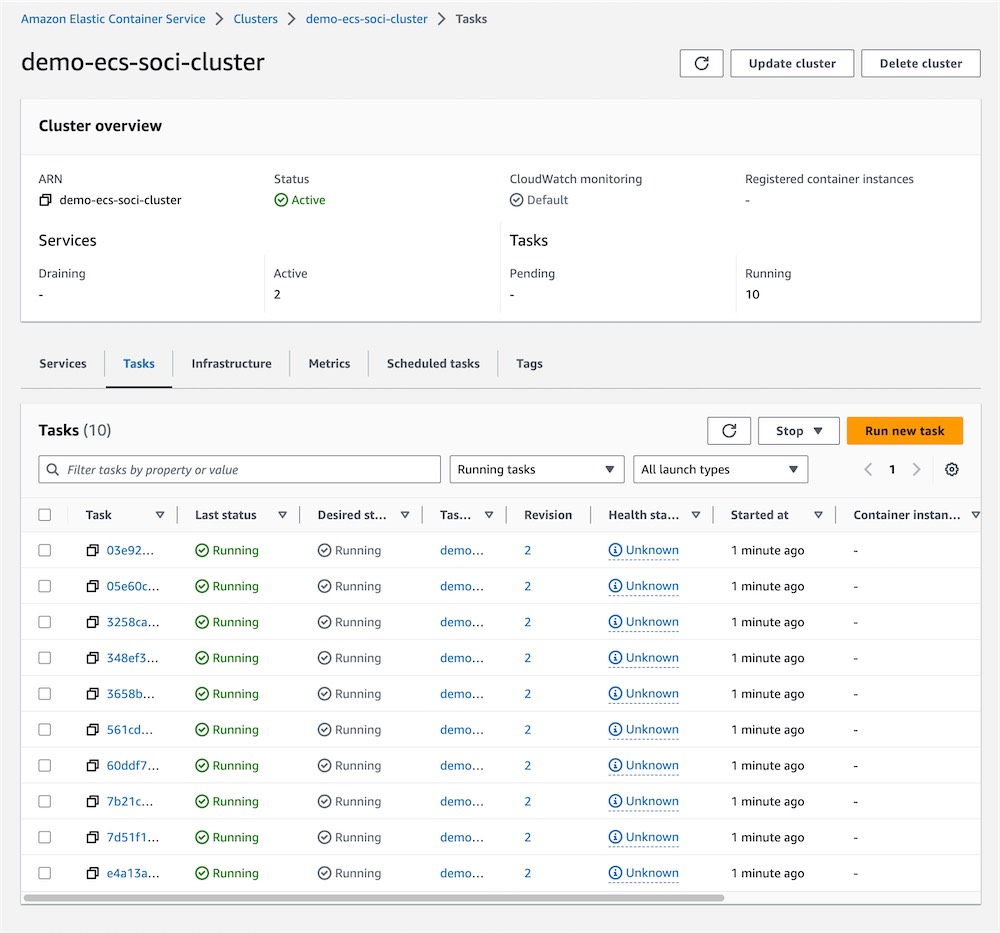Copy task ID 3658b icon
The width and height of the screenshot is (1000, 933).
tap(93, 693)
